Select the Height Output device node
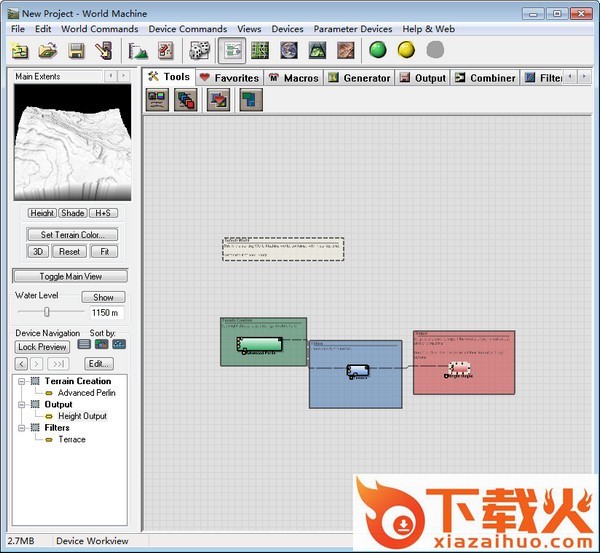The width and height of the screenshot is (600, 553). [x=460, y=368]
